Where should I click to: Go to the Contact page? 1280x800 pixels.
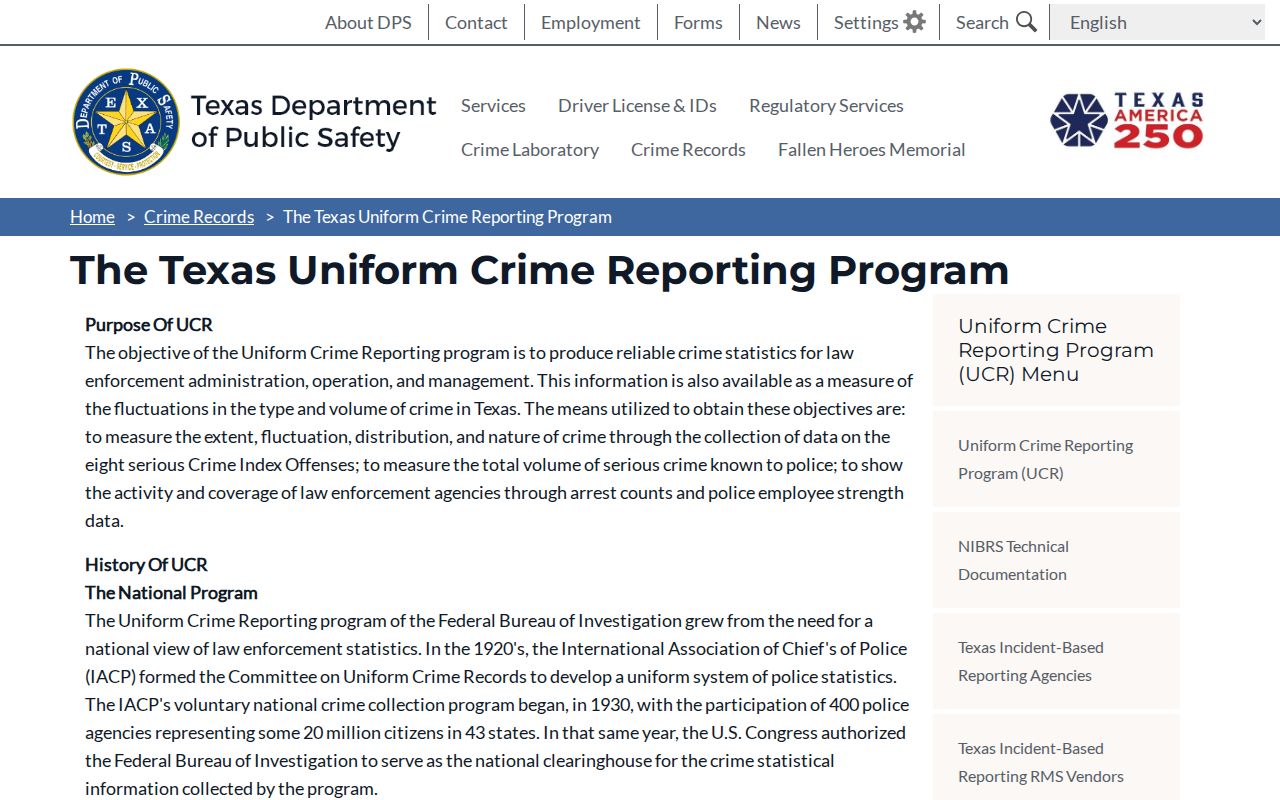click(x=476, y=22)
